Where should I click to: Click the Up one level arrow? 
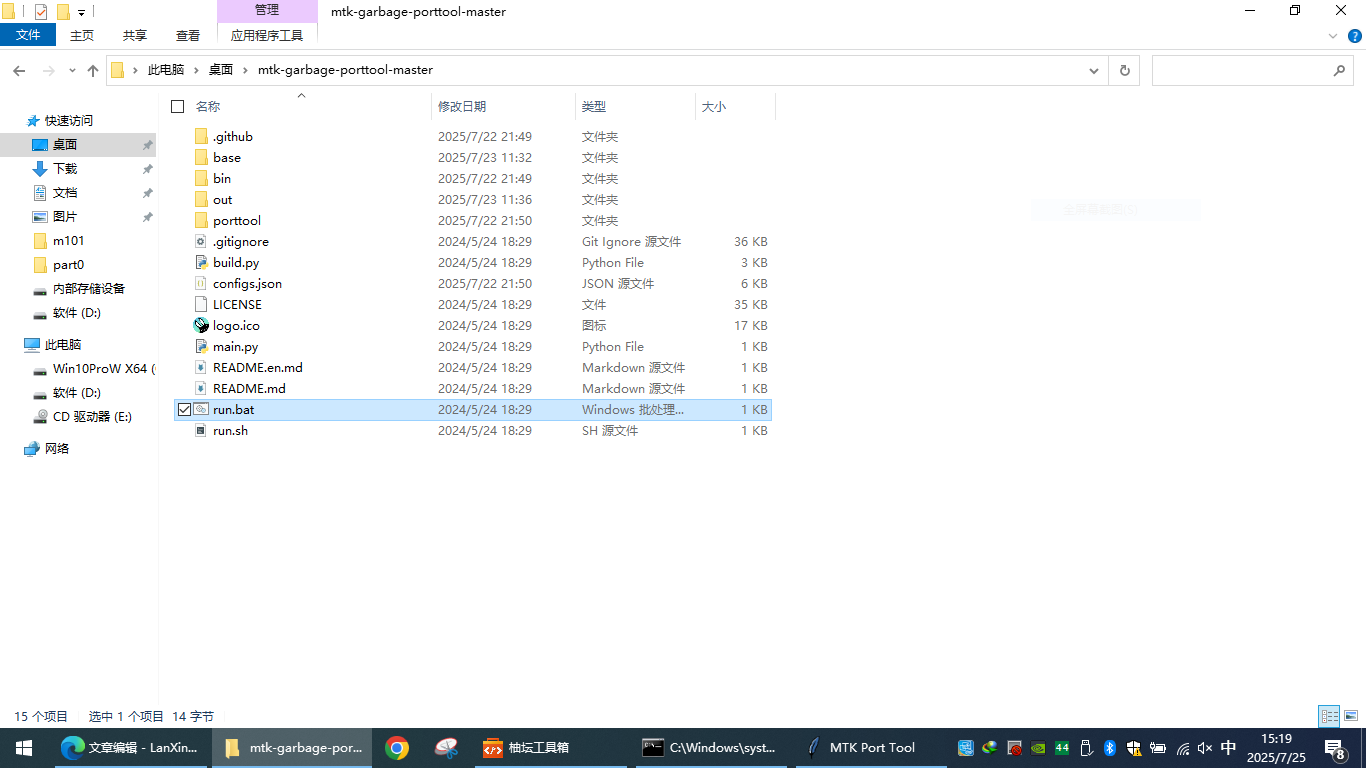93,71
